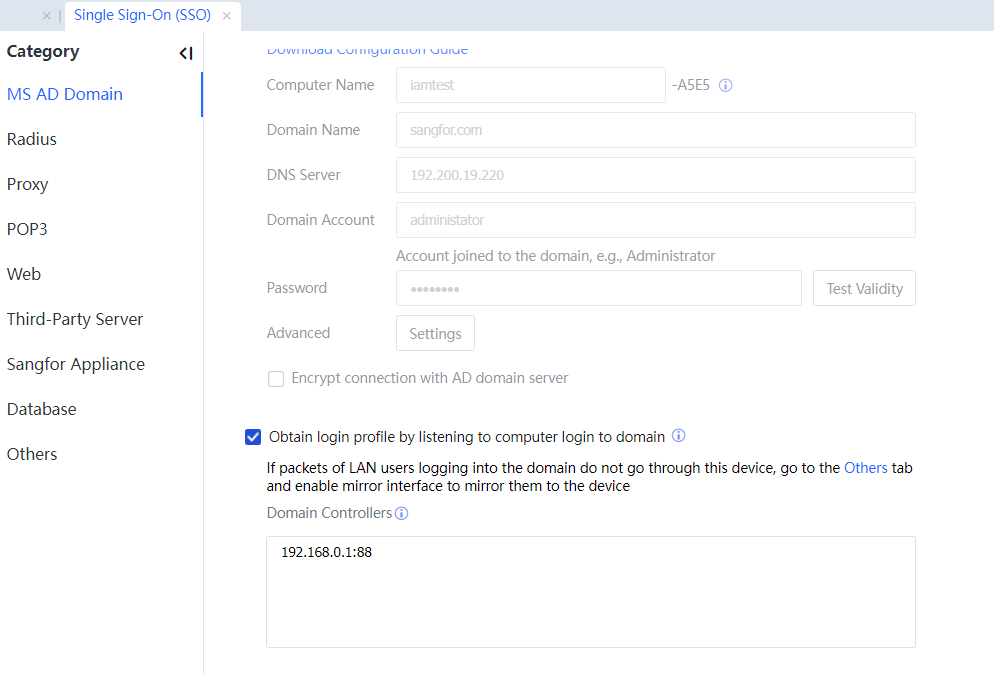This screenshot has width=994, height=674.
Task: Open the Radius category
Action: pos(32,139)
